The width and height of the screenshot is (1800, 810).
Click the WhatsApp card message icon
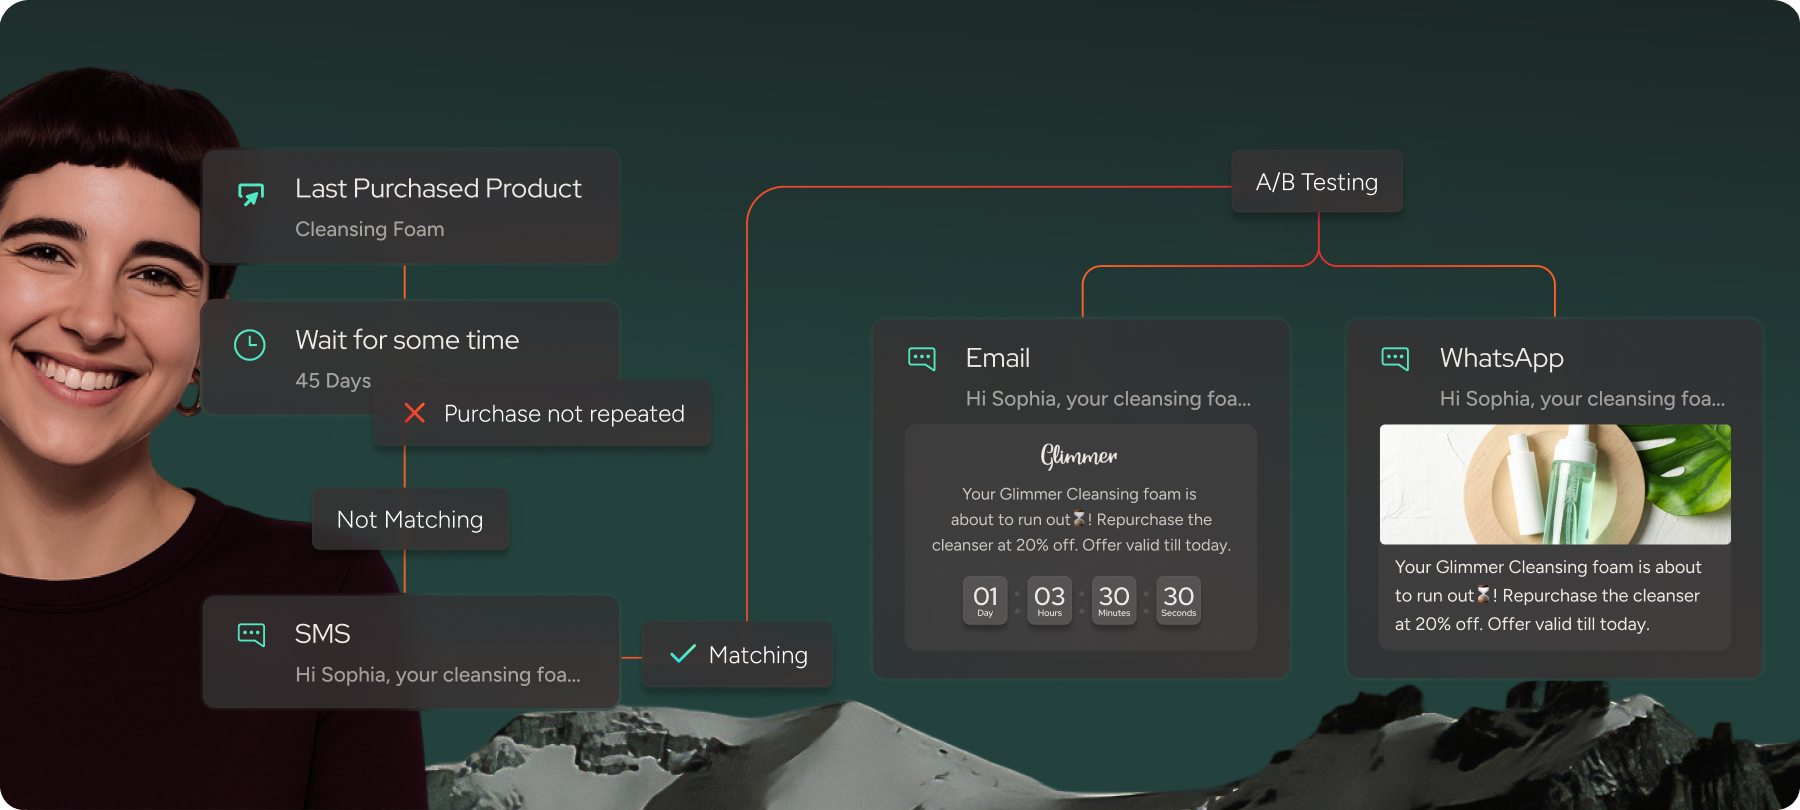point(1395,358)
